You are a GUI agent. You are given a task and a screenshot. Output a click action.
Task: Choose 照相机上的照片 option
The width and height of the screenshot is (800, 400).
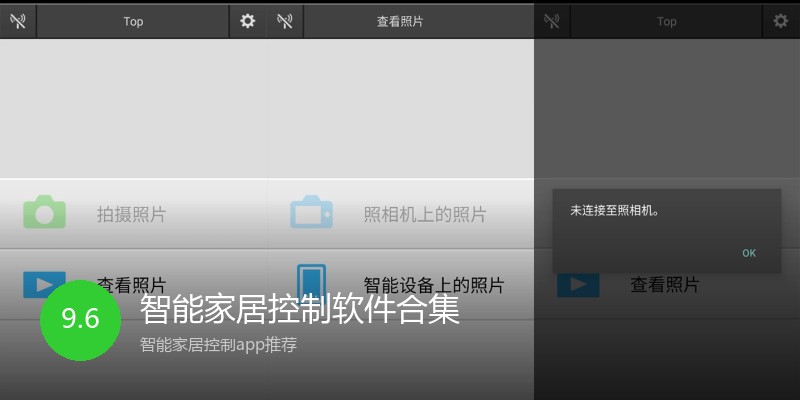(401, 214)
